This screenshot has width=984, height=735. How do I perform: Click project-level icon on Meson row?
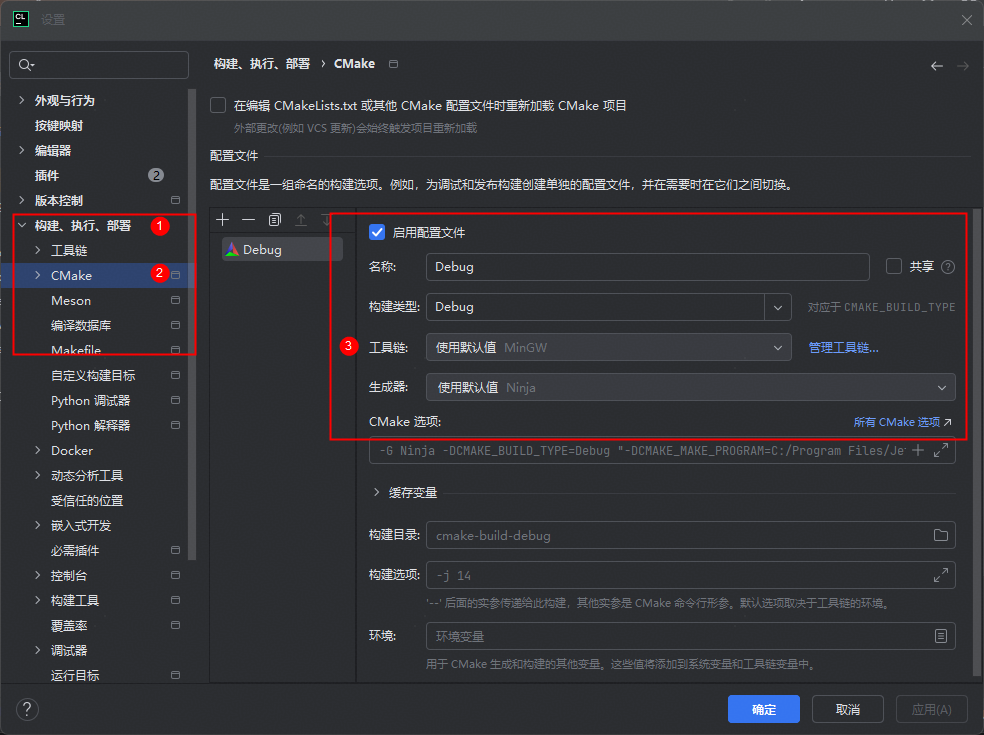pos(176,300)
